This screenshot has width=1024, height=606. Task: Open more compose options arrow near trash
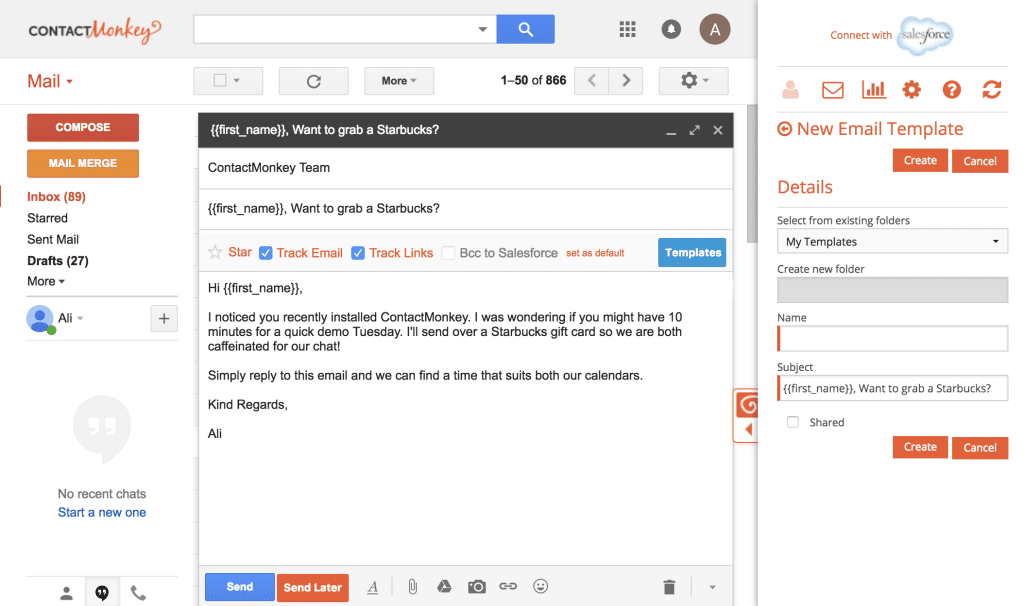712,587
